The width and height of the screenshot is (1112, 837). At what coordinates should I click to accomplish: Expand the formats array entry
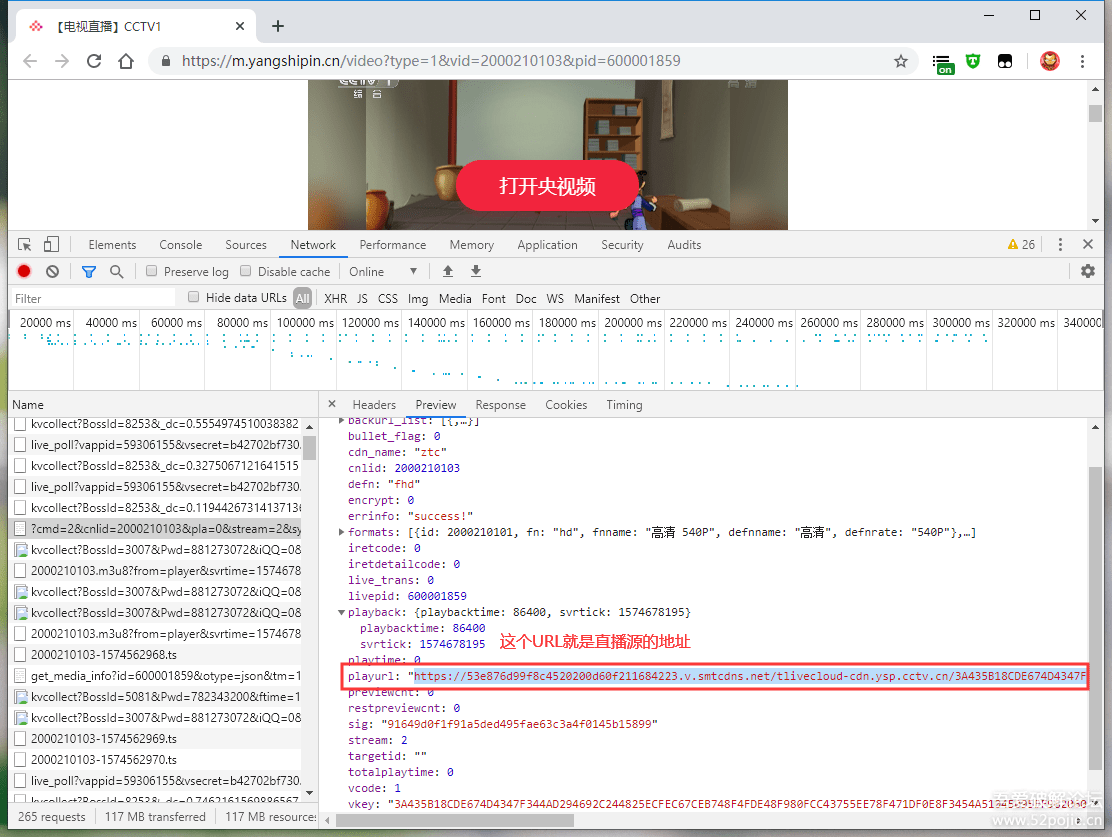[342, 532]
